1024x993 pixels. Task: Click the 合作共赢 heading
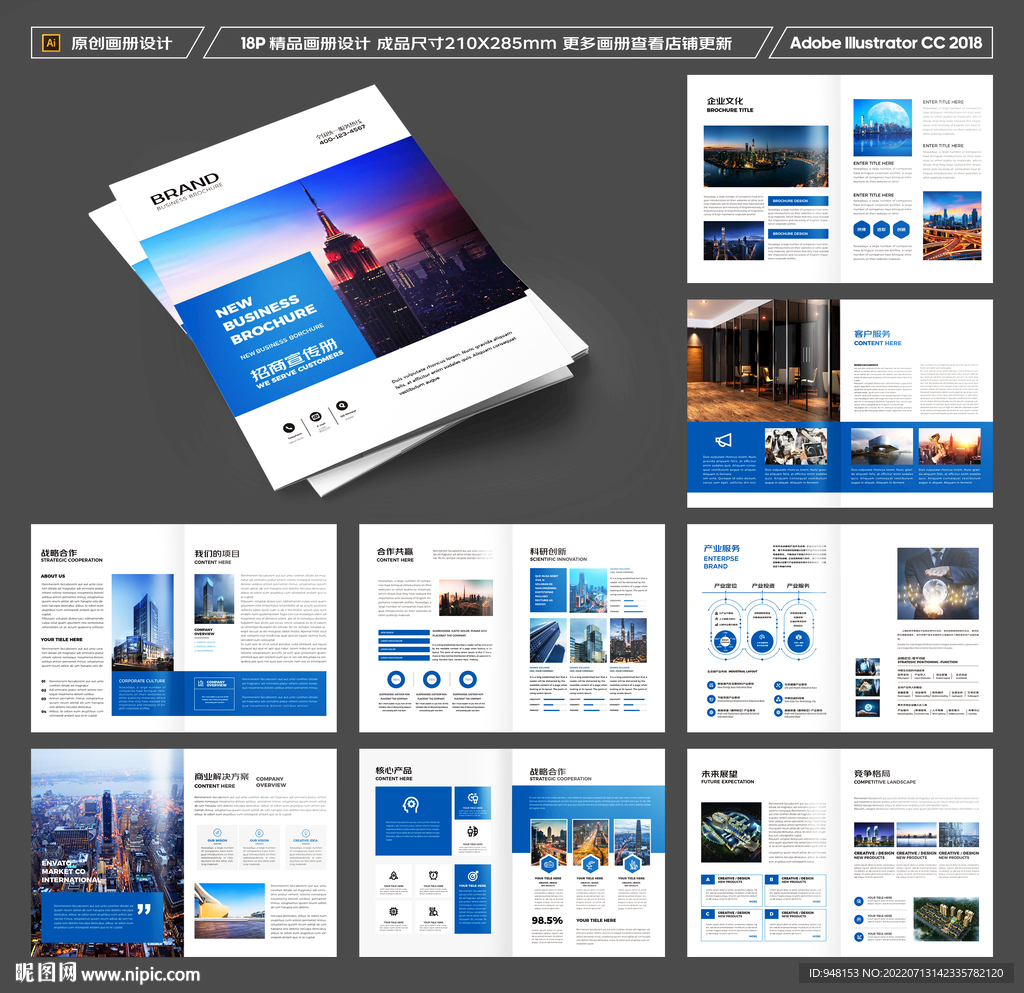pyautogui.click(x=395, y=552)
